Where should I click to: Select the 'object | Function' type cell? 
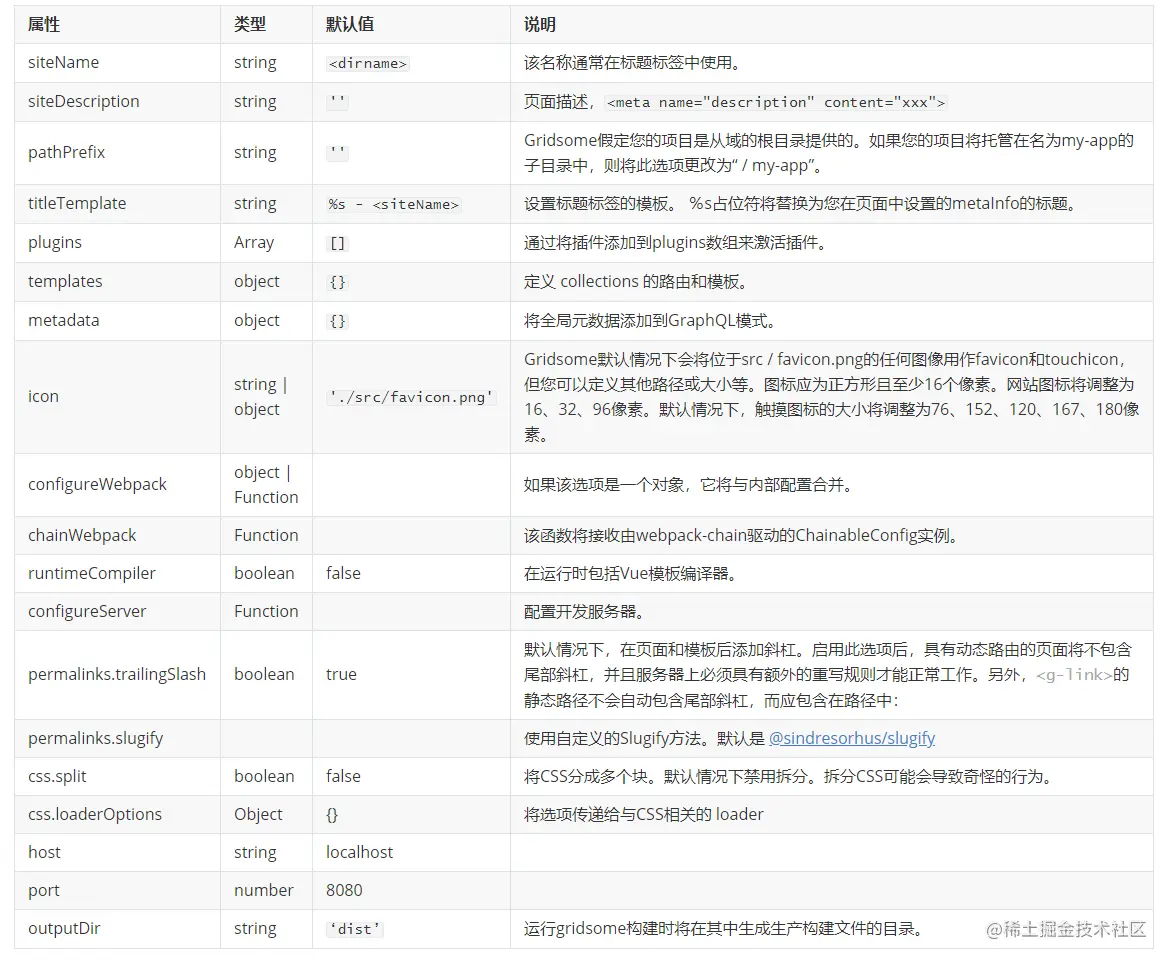[266, 484]
